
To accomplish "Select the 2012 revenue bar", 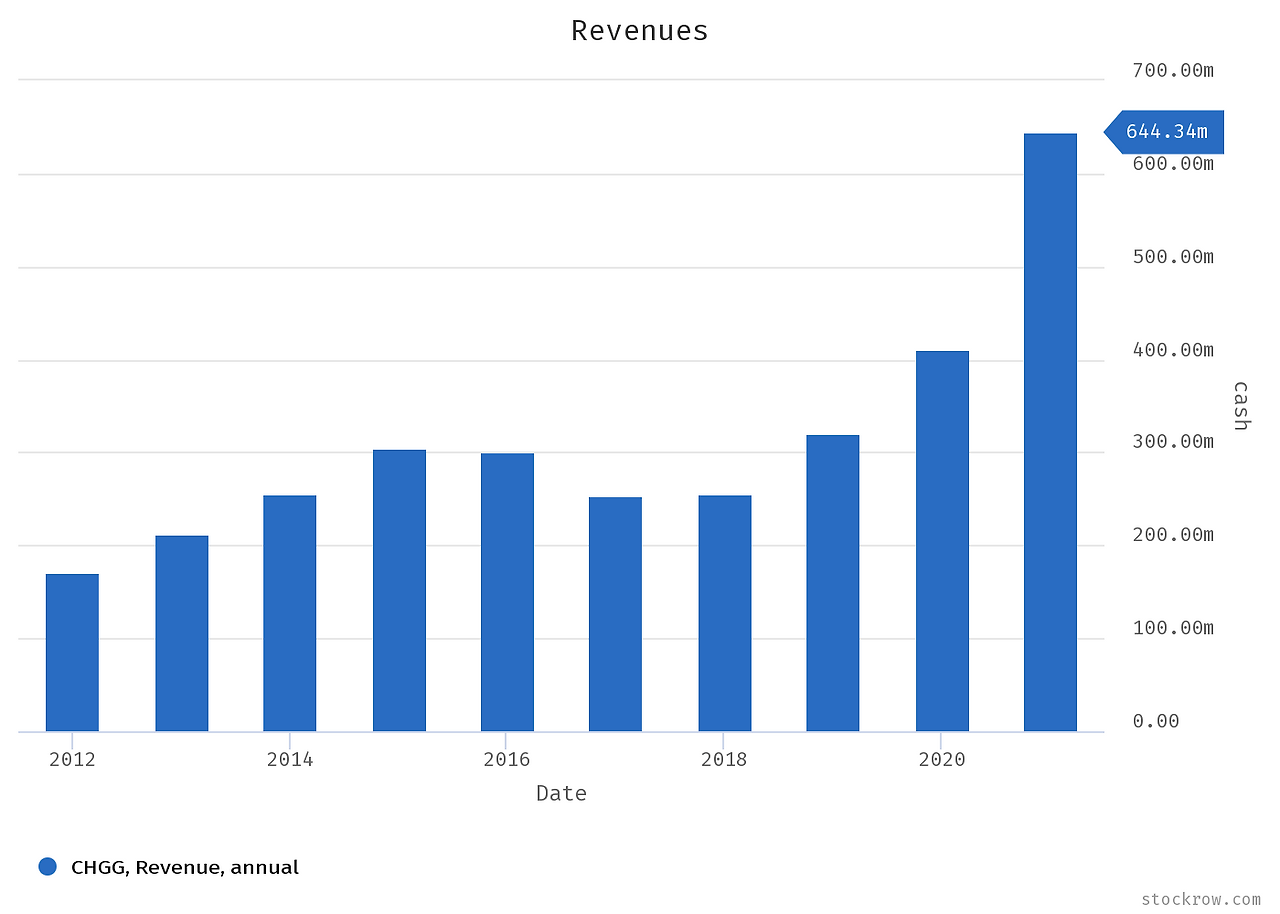I will point(71,650).
